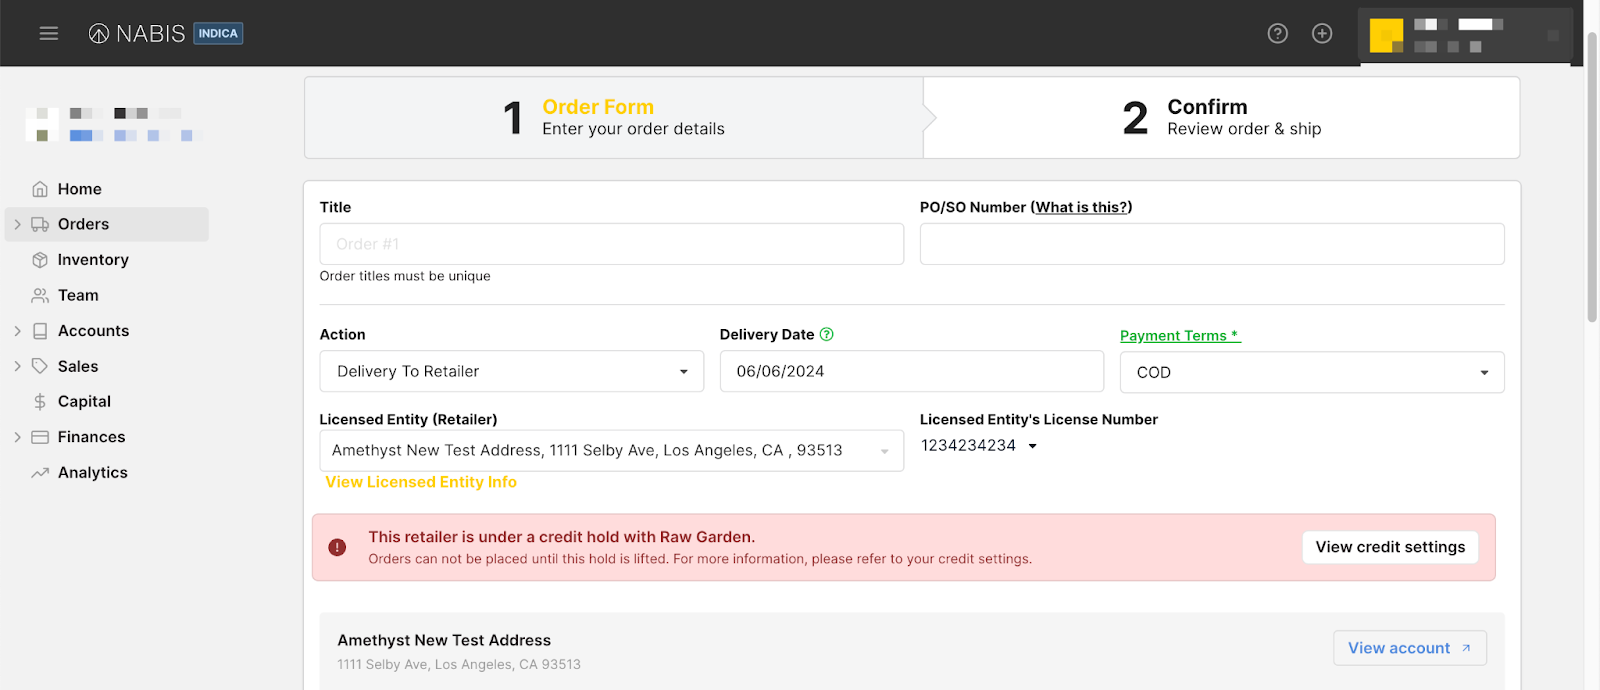Open the Action dropdown
The width and height of the screenshot is (1600, 690).
[x=511, y=371]
